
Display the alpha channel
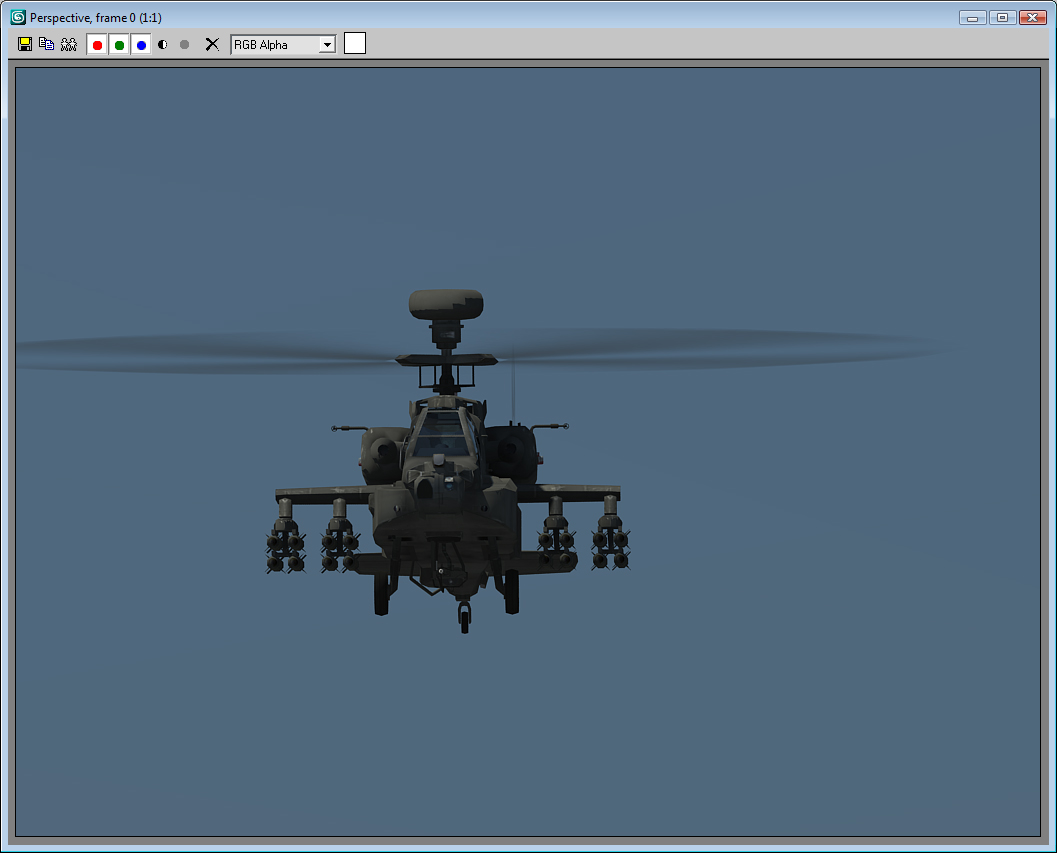162,45
